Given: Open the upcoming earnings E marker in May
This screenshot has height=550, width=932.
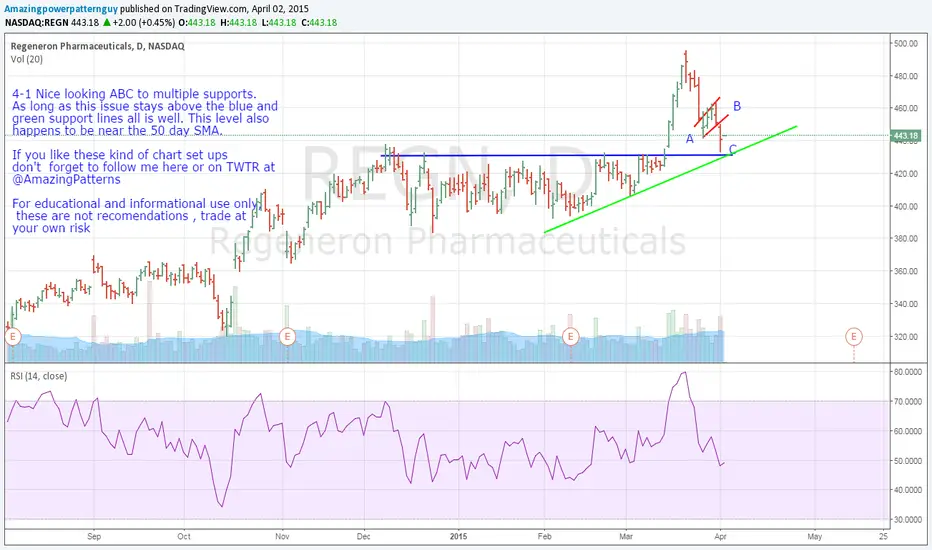Looking at the screenshot, I should coord(854,337).
